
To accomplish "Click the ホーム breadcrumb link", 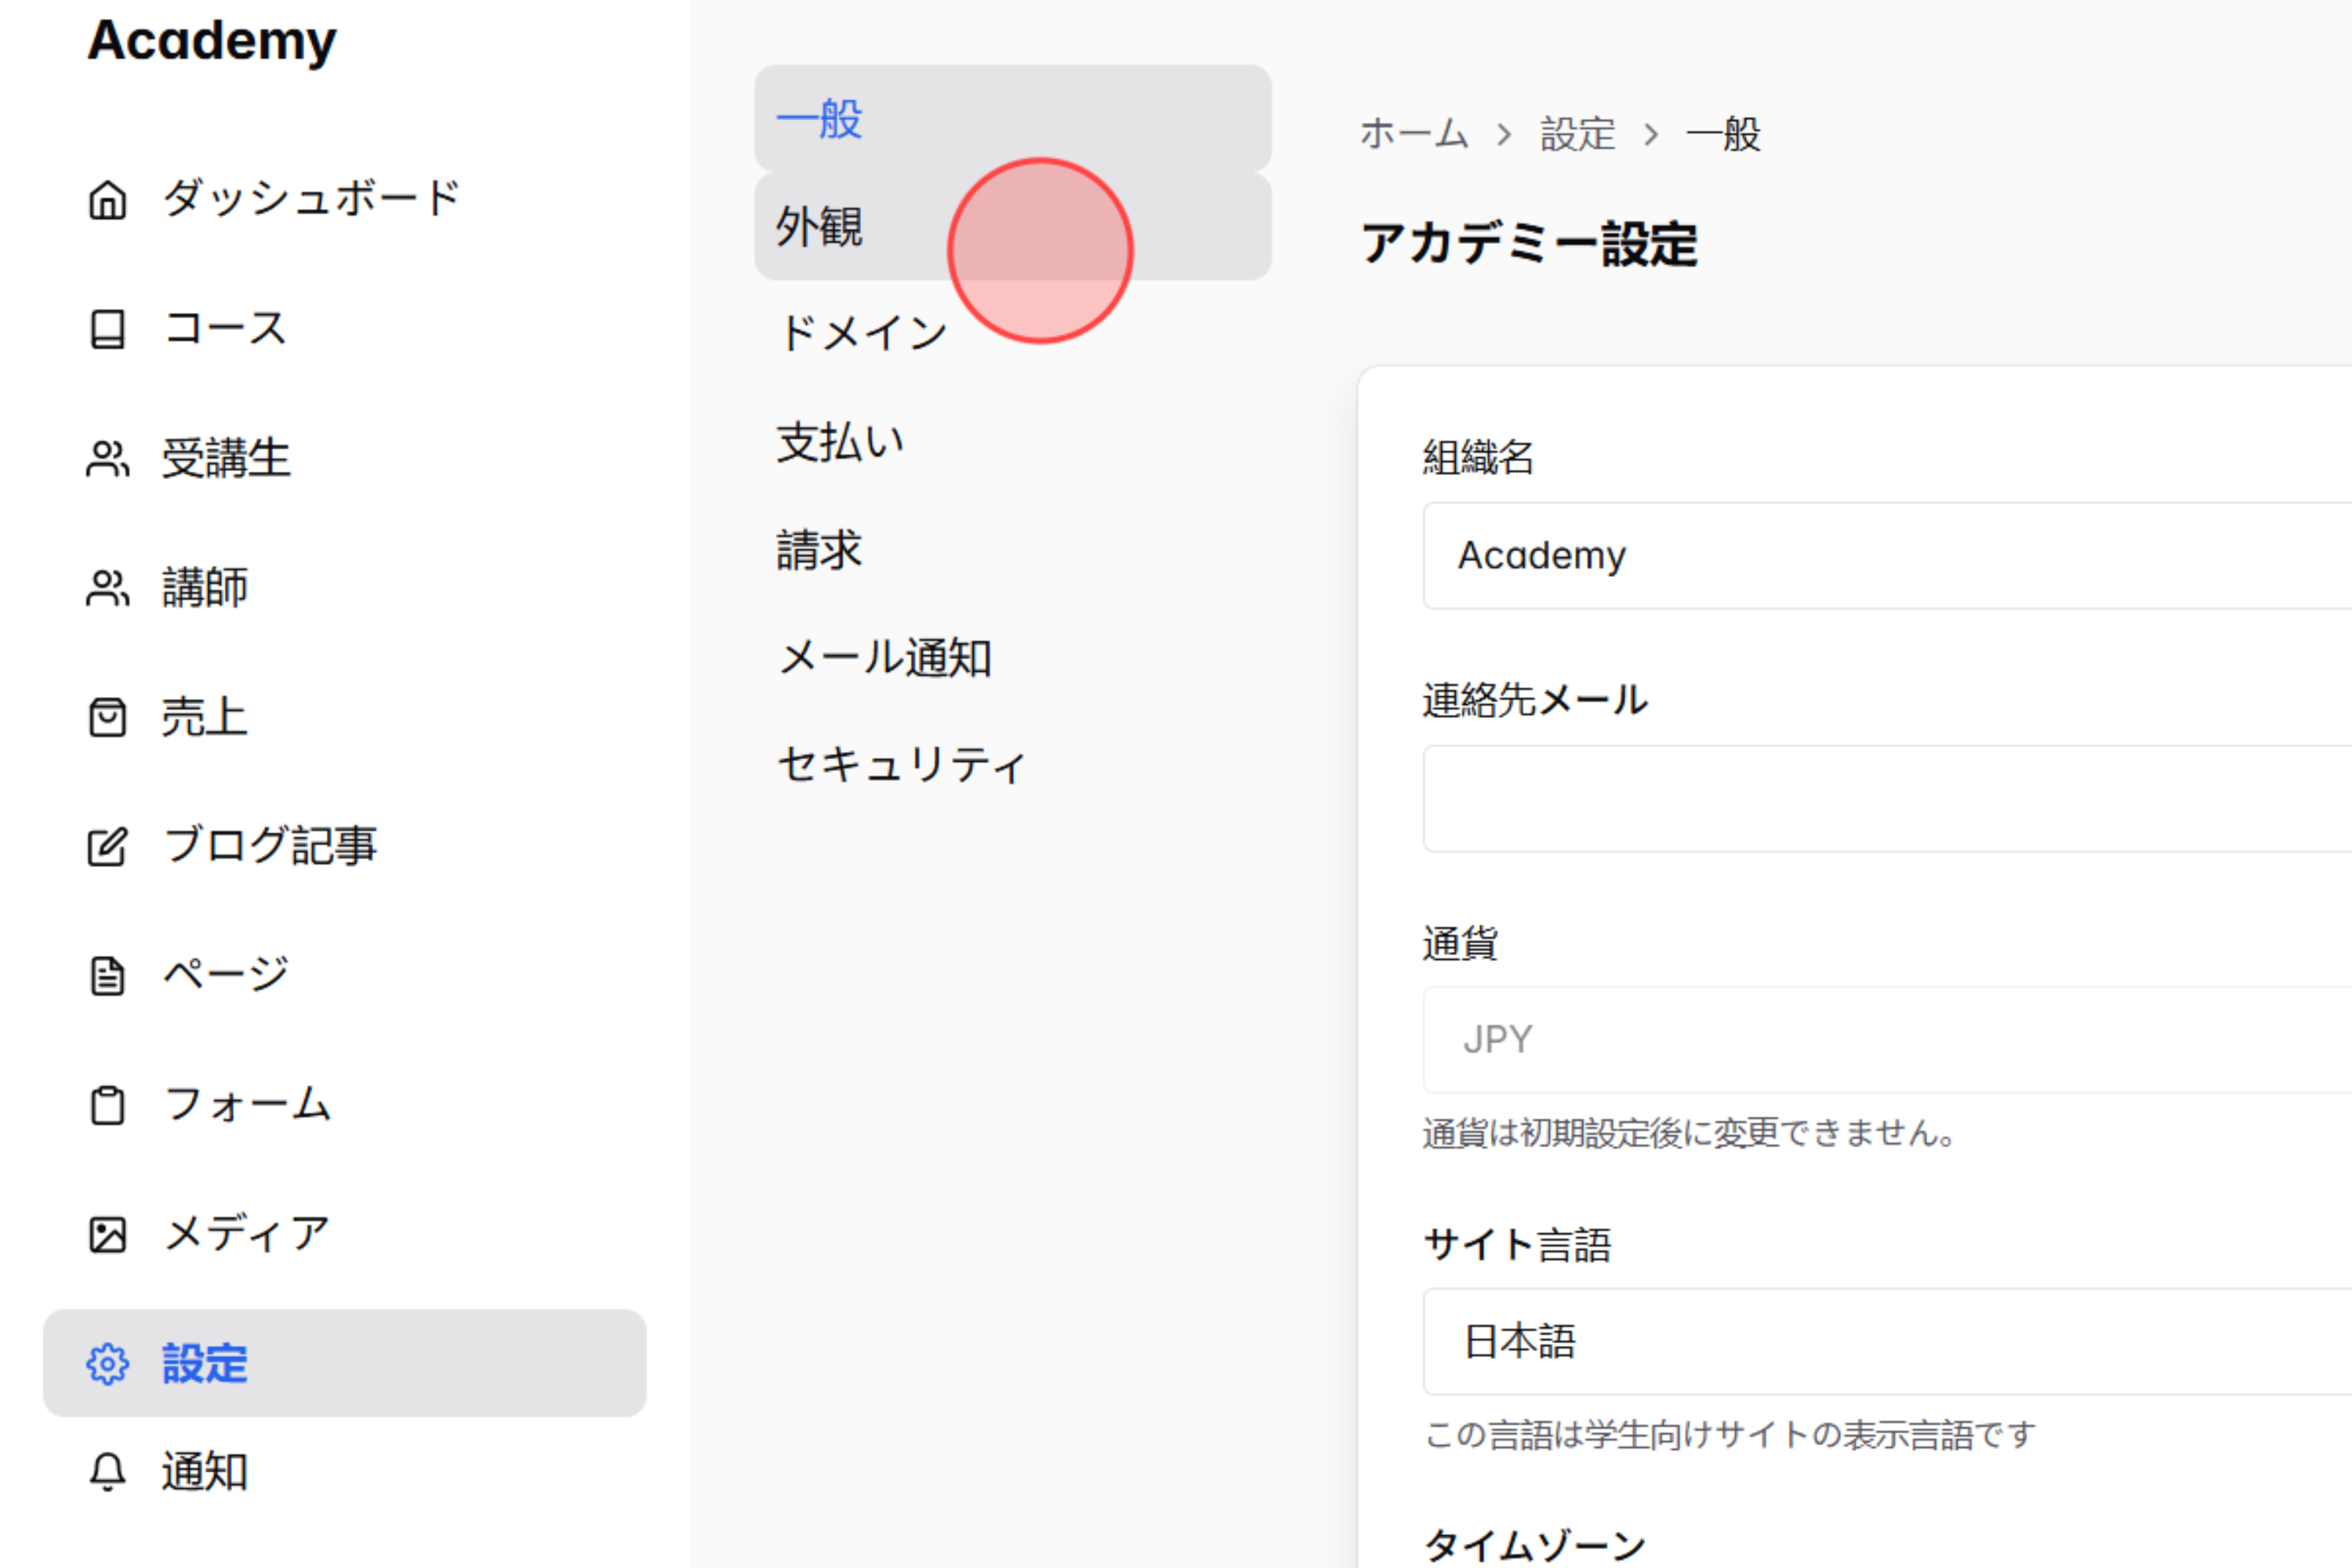I will [1414, 134].
